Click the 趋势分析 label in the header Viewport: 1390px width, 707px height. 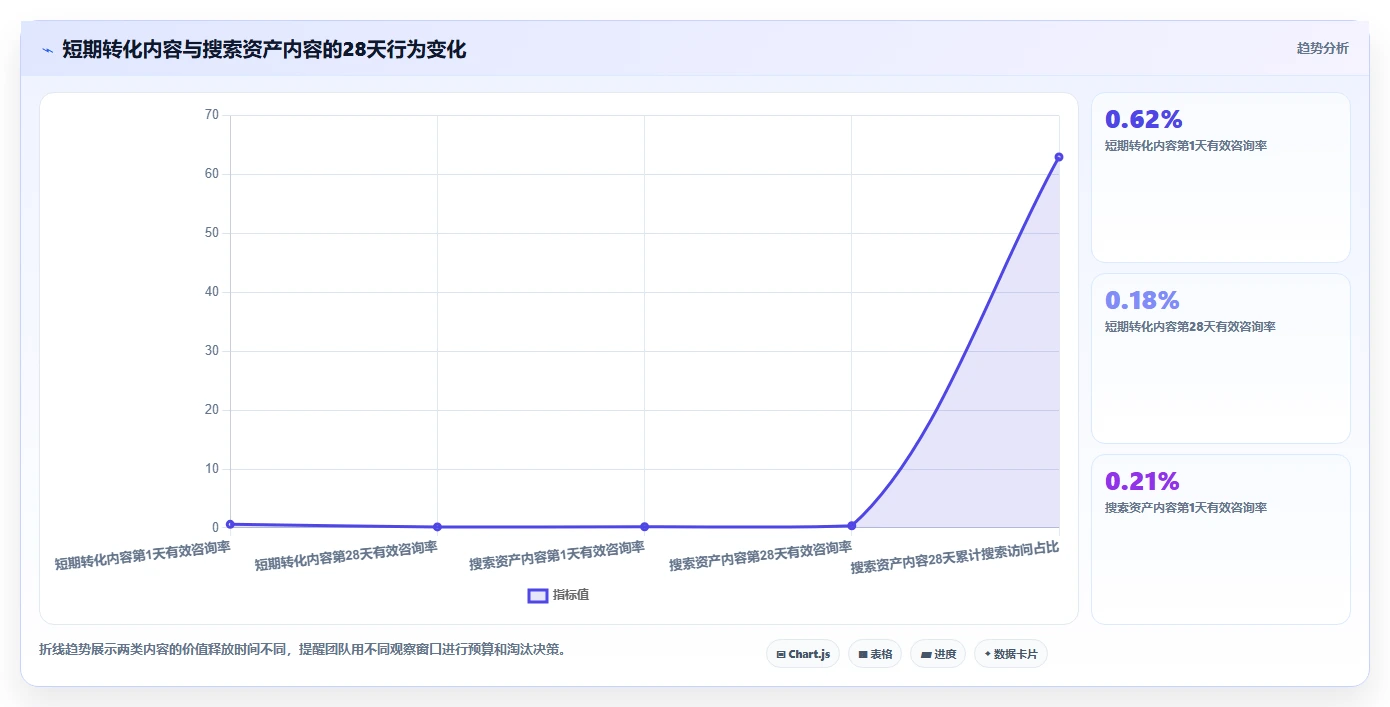[x=1322, y=48]
